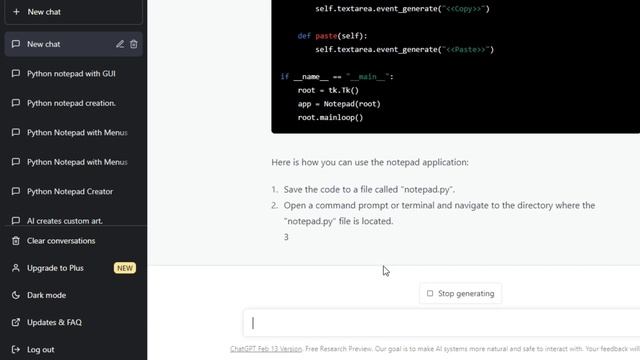Open the Python Notepad Creator conversation
This screenshot has width=640, height=360.
point(73,191)
